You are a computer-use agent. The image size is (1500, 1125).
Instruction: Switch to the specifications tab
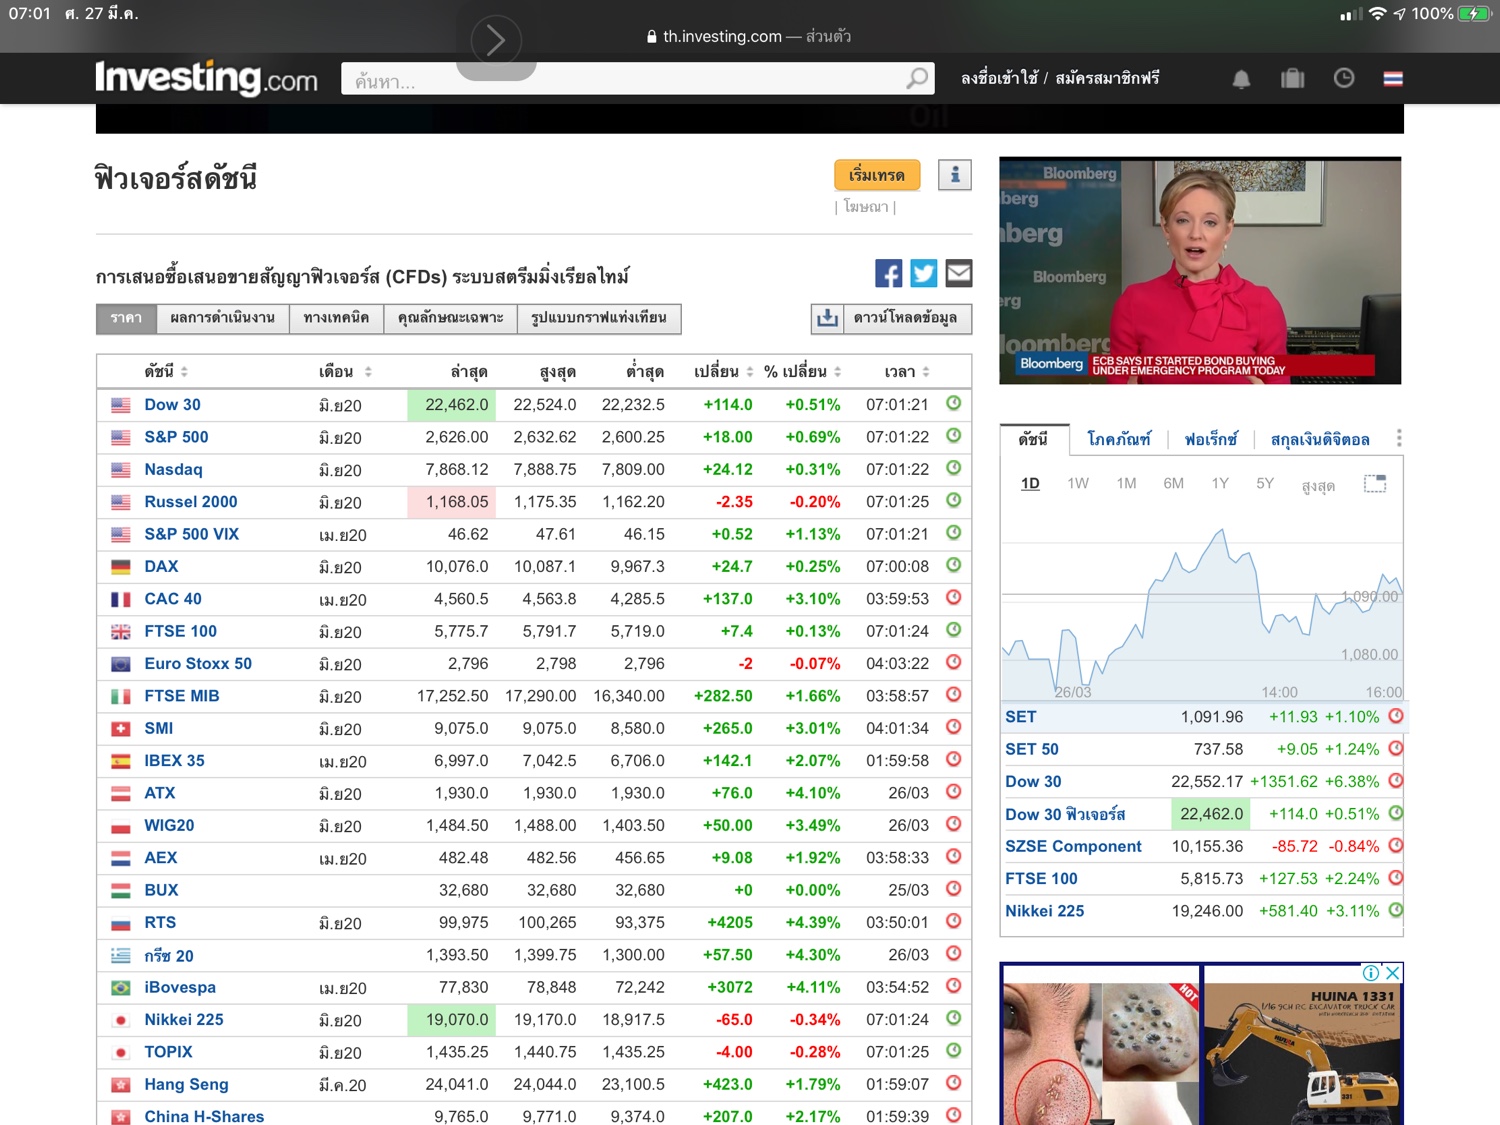click(x=450, y=318)
